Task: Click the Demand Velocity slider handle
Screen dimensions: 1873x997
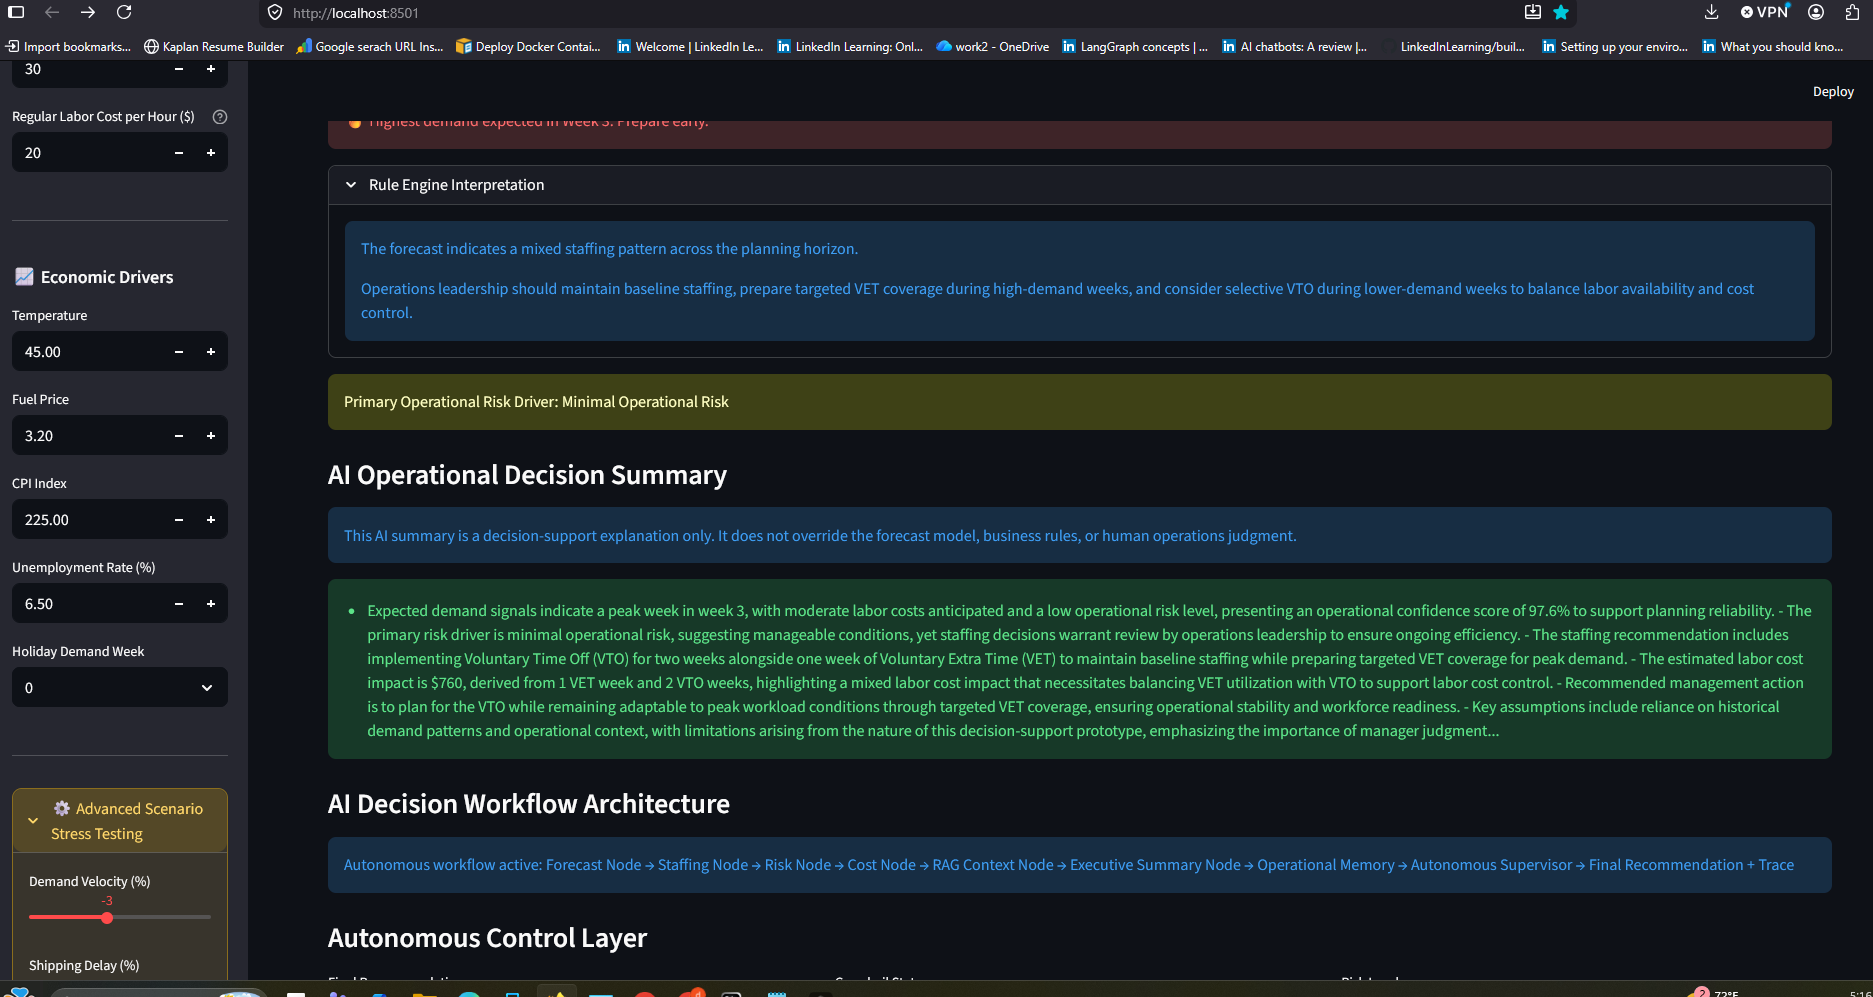Action: click(x=107, y=917)
